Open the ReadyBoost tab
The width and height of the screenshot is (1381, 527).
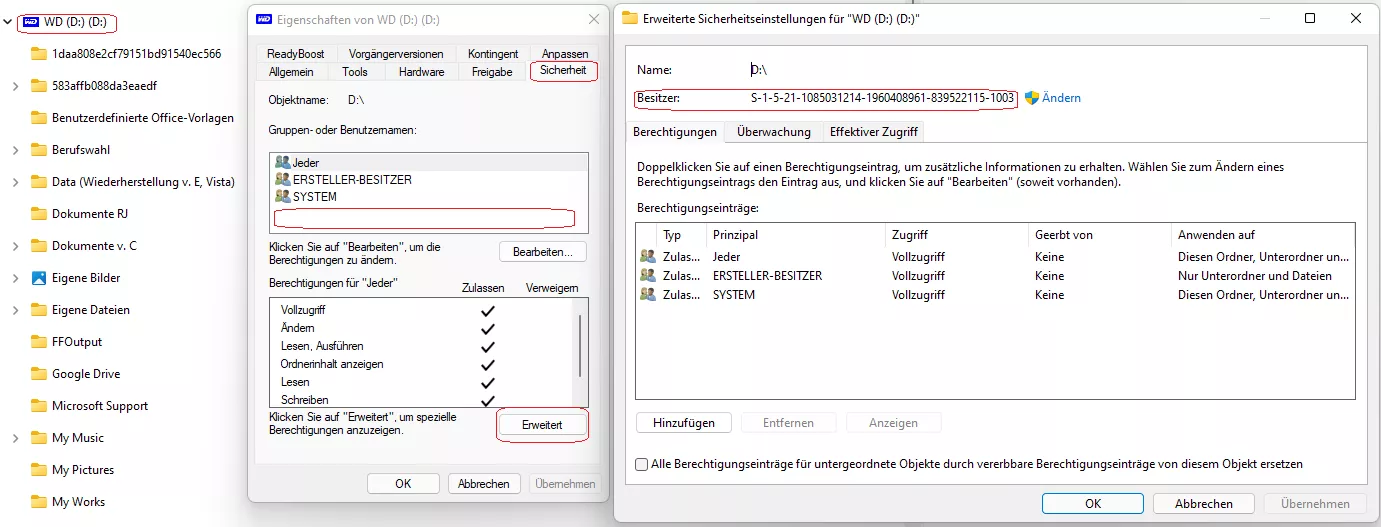coord(295,54)
